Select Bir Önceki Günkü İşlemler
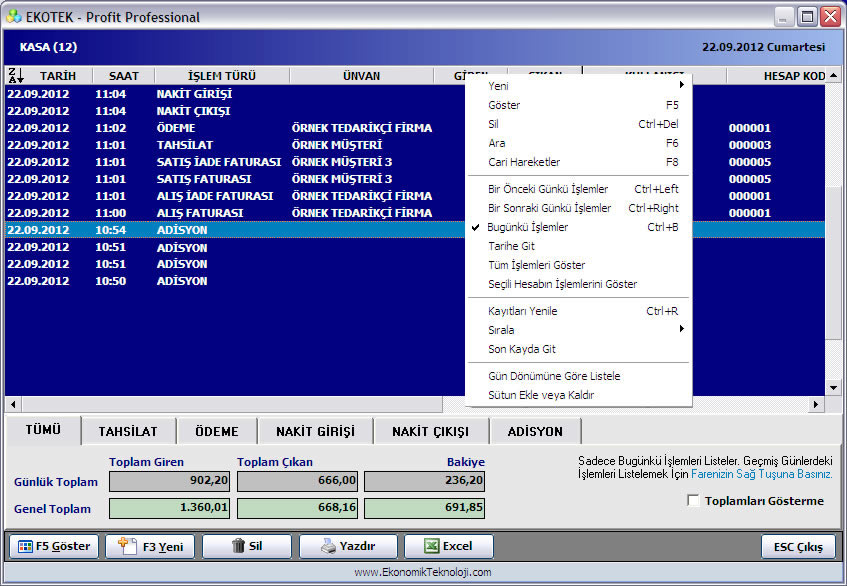 579,189
